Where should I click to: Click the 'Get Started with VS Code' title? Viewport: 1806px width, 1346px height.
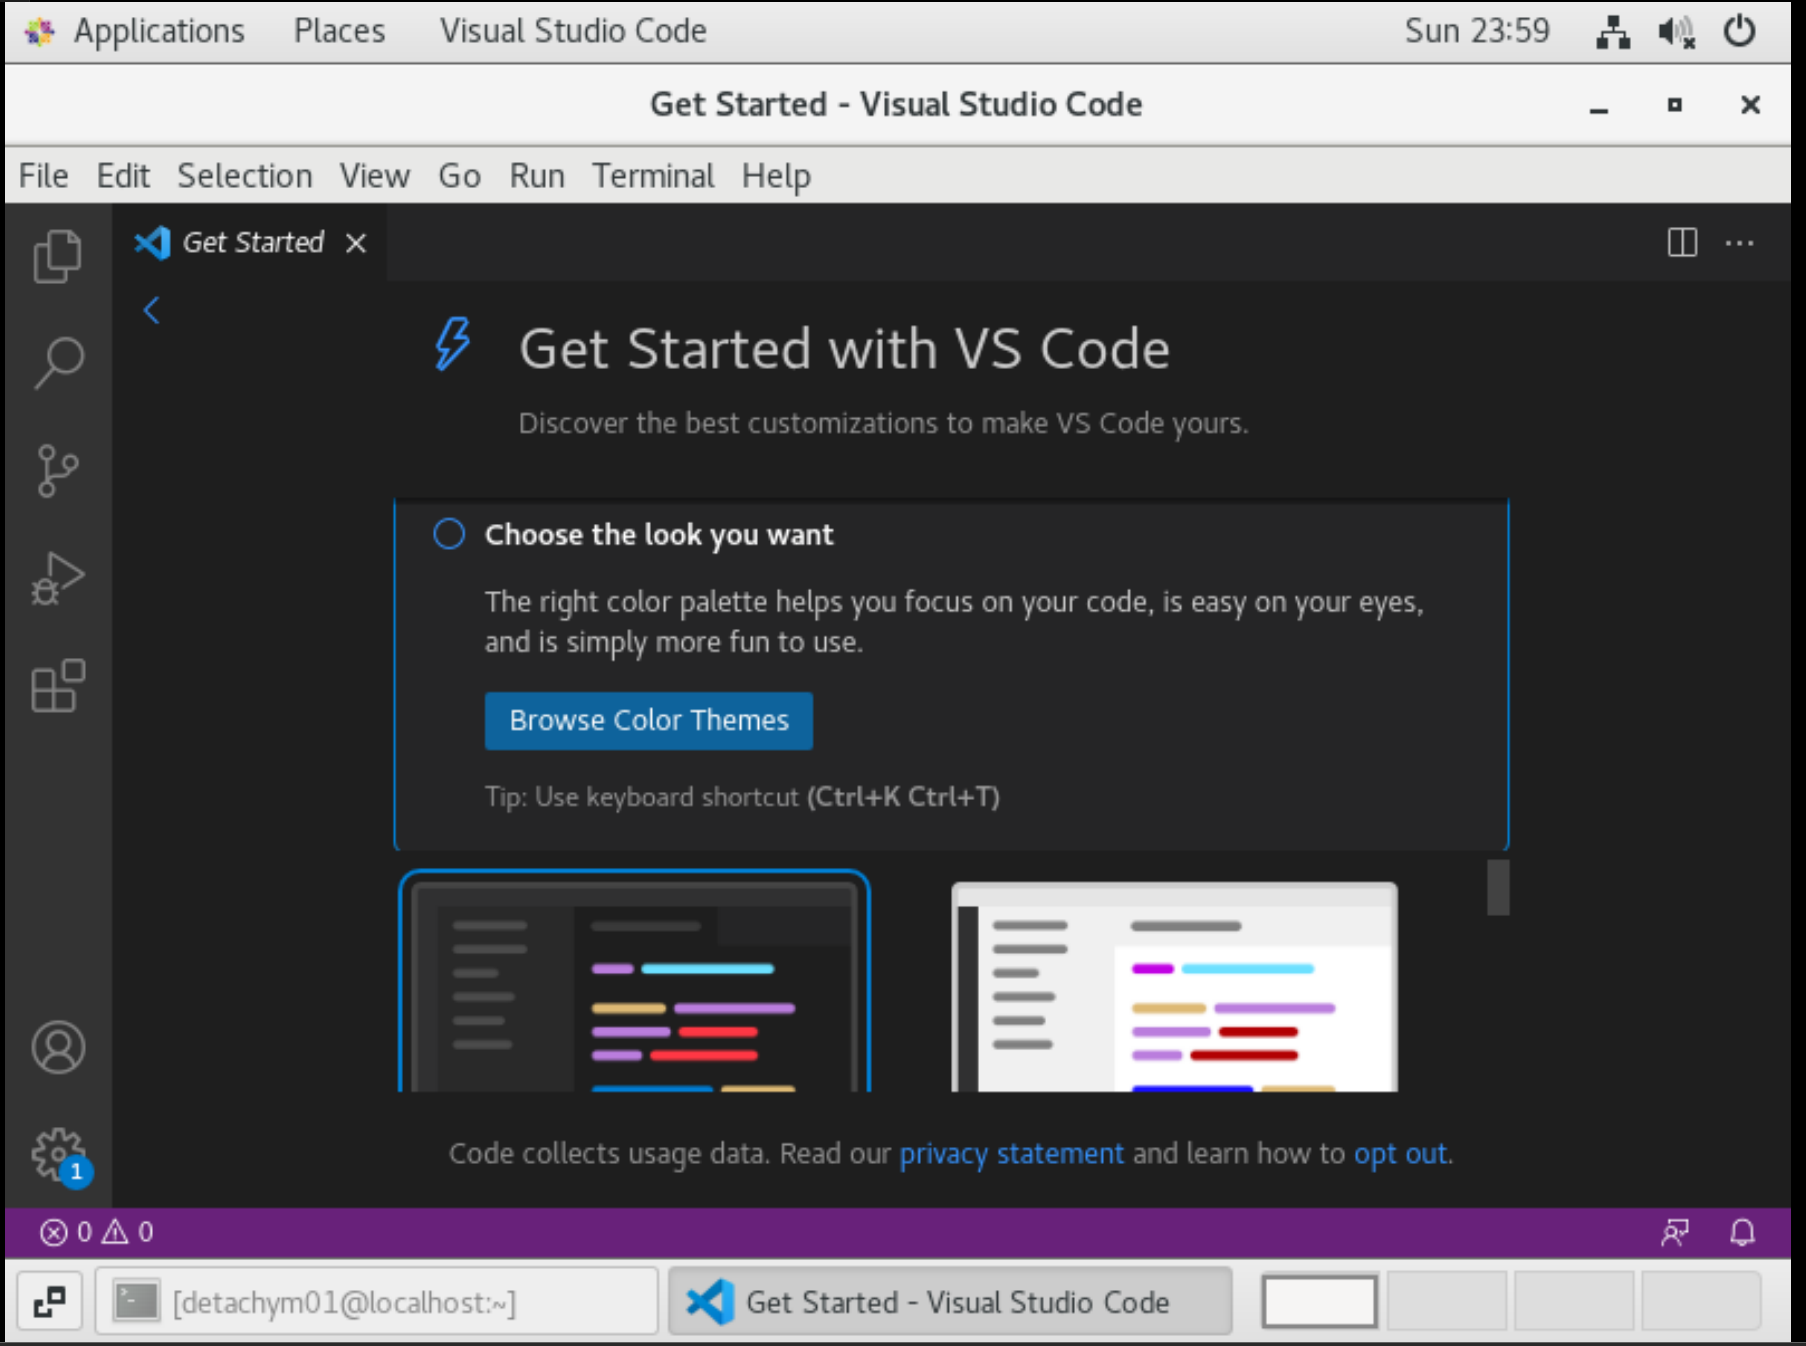844,349
